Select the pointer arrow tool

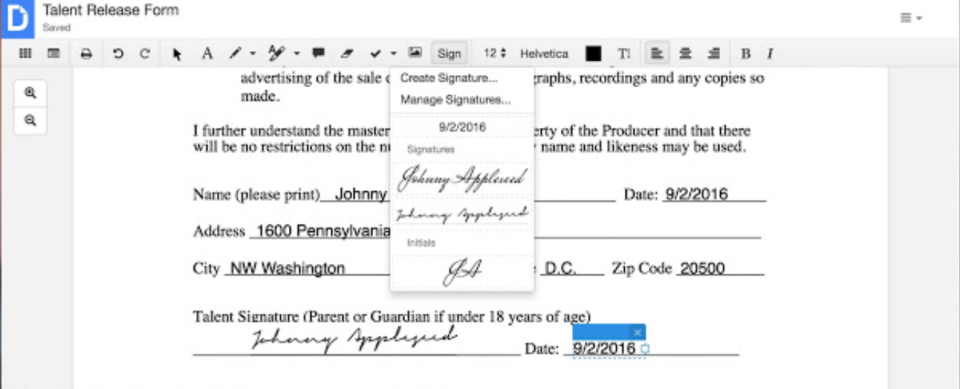pos(177,54)
